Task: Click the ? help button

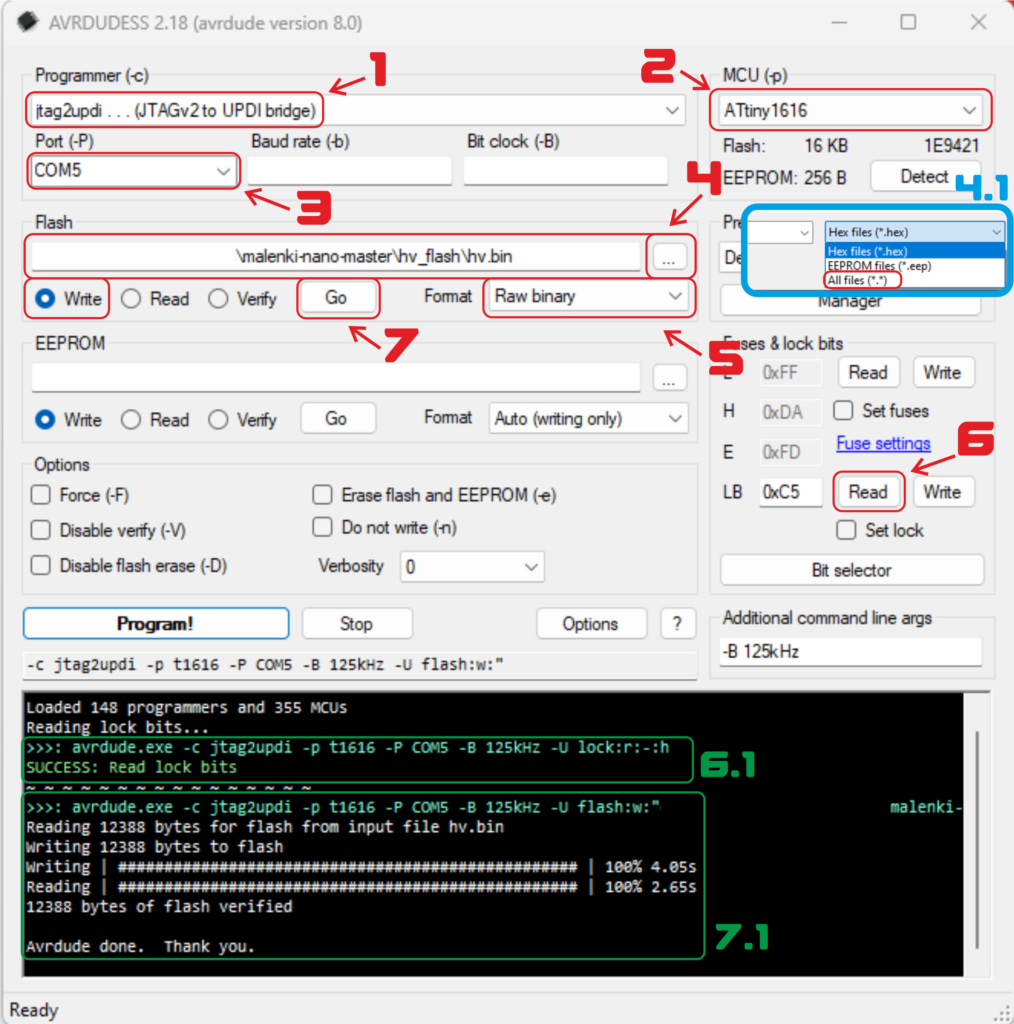Action: point(677,624)
